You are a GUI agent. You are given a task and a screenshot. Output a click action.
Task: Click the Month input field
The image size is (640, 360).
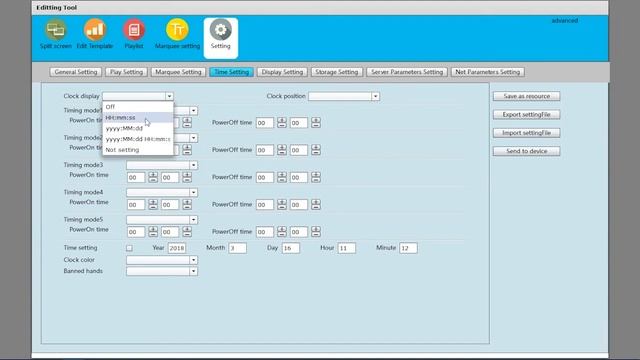coord(238,248)
